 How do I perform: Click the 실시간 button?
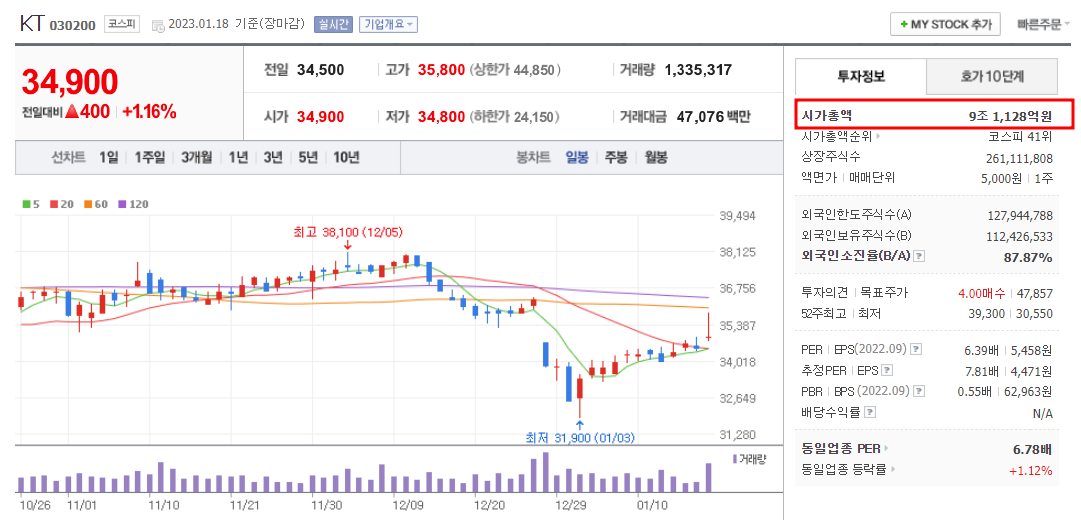point(334,25)
